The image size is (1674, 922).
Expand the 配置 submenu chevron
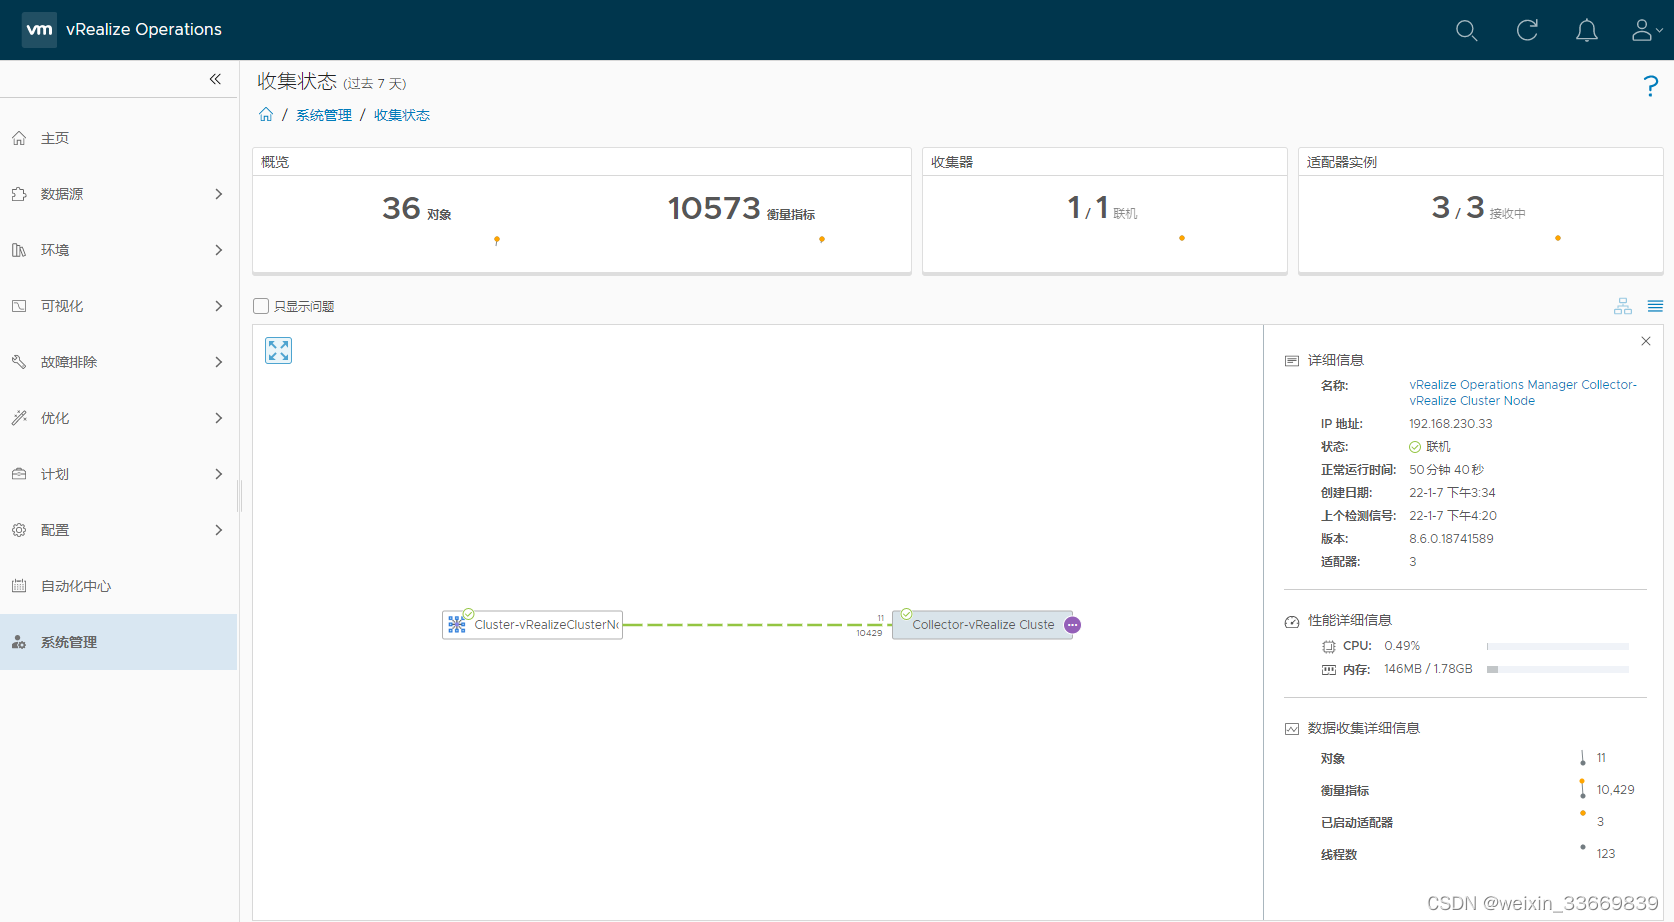click(219, 530)
